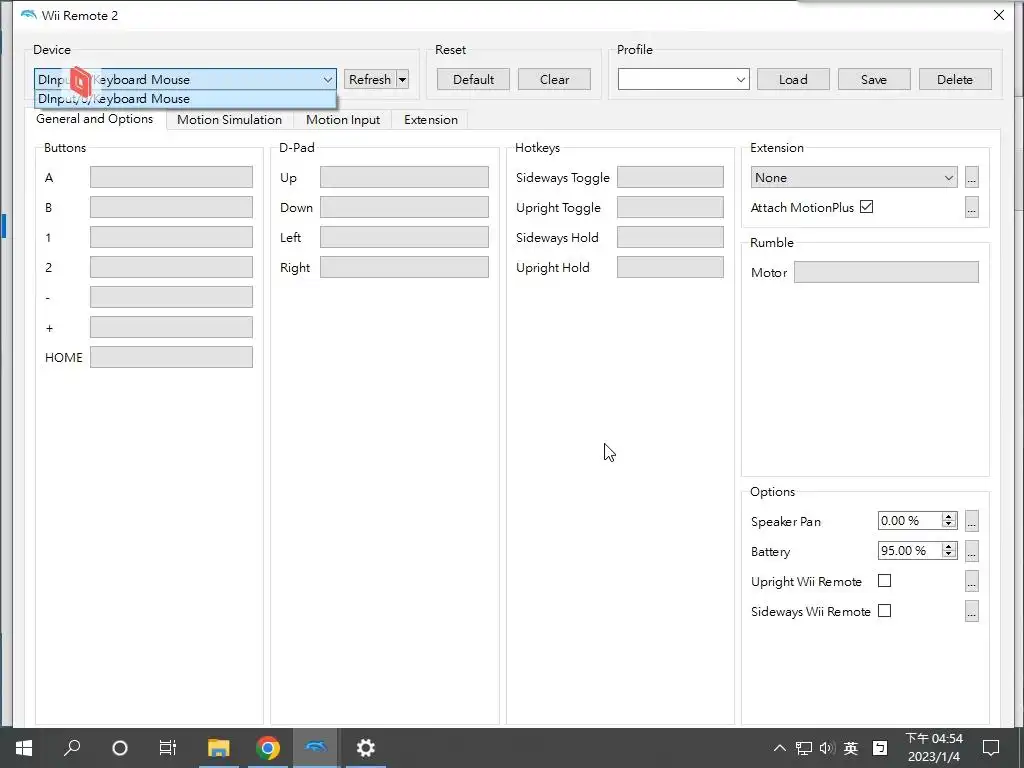The width and height of the screenshot is (1024, 768).
Task: Open Refresh button dropdown arrow
Action: (403, 80)
